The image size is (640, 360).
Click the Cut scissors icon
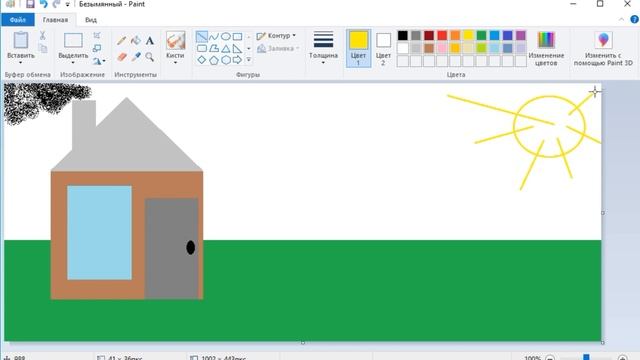tap(42, 36)
